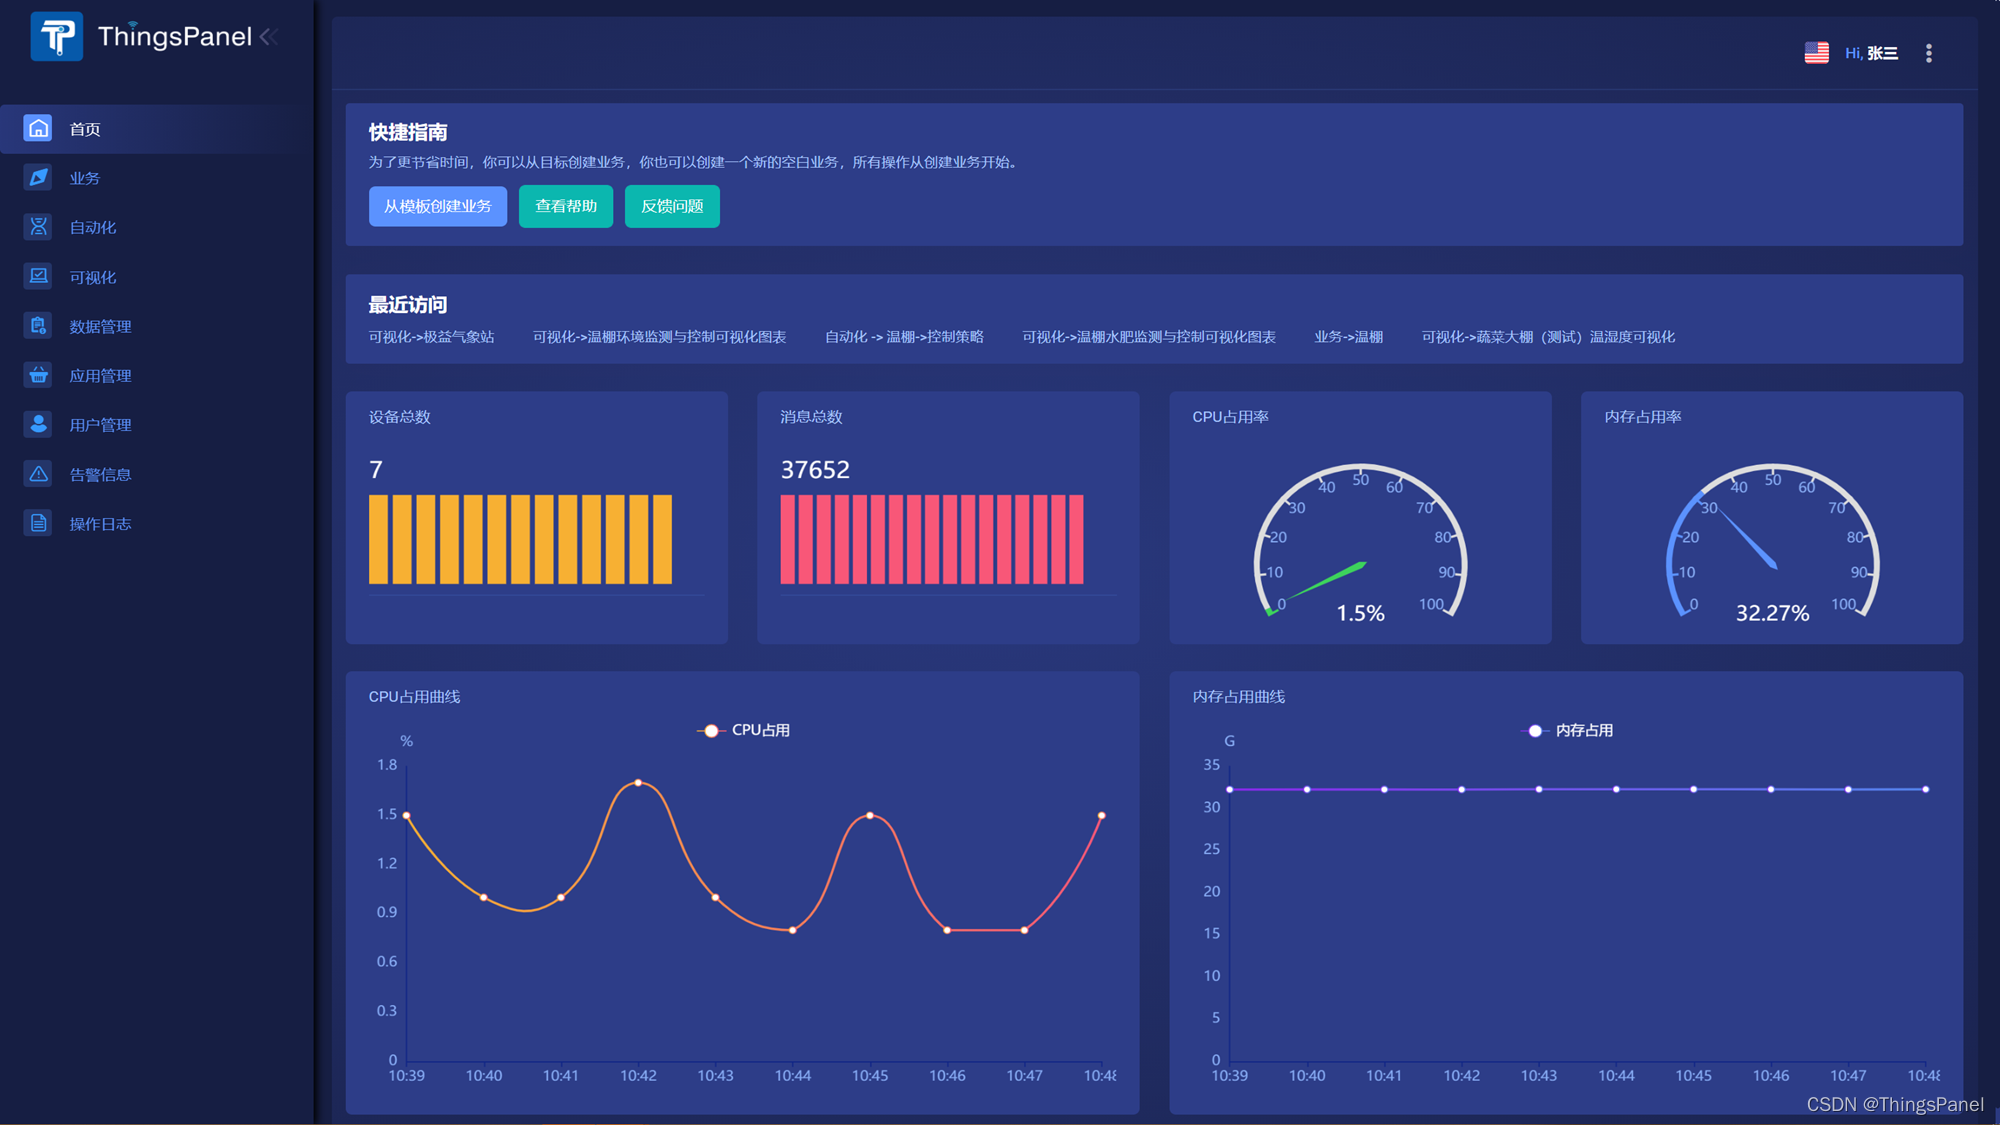Click the 查看帮助 button
The image size is (2000, 1125).
565,206
